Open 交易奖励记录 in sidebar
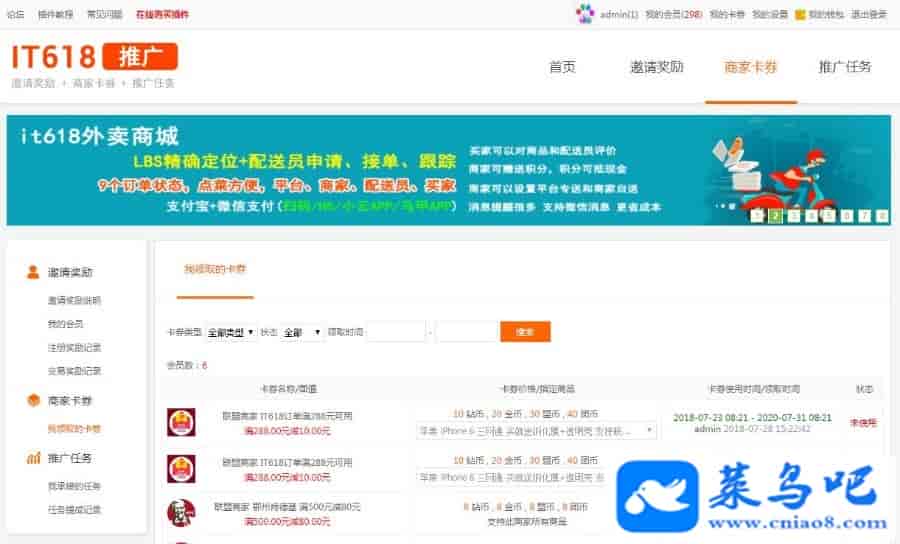 point(74,371)
